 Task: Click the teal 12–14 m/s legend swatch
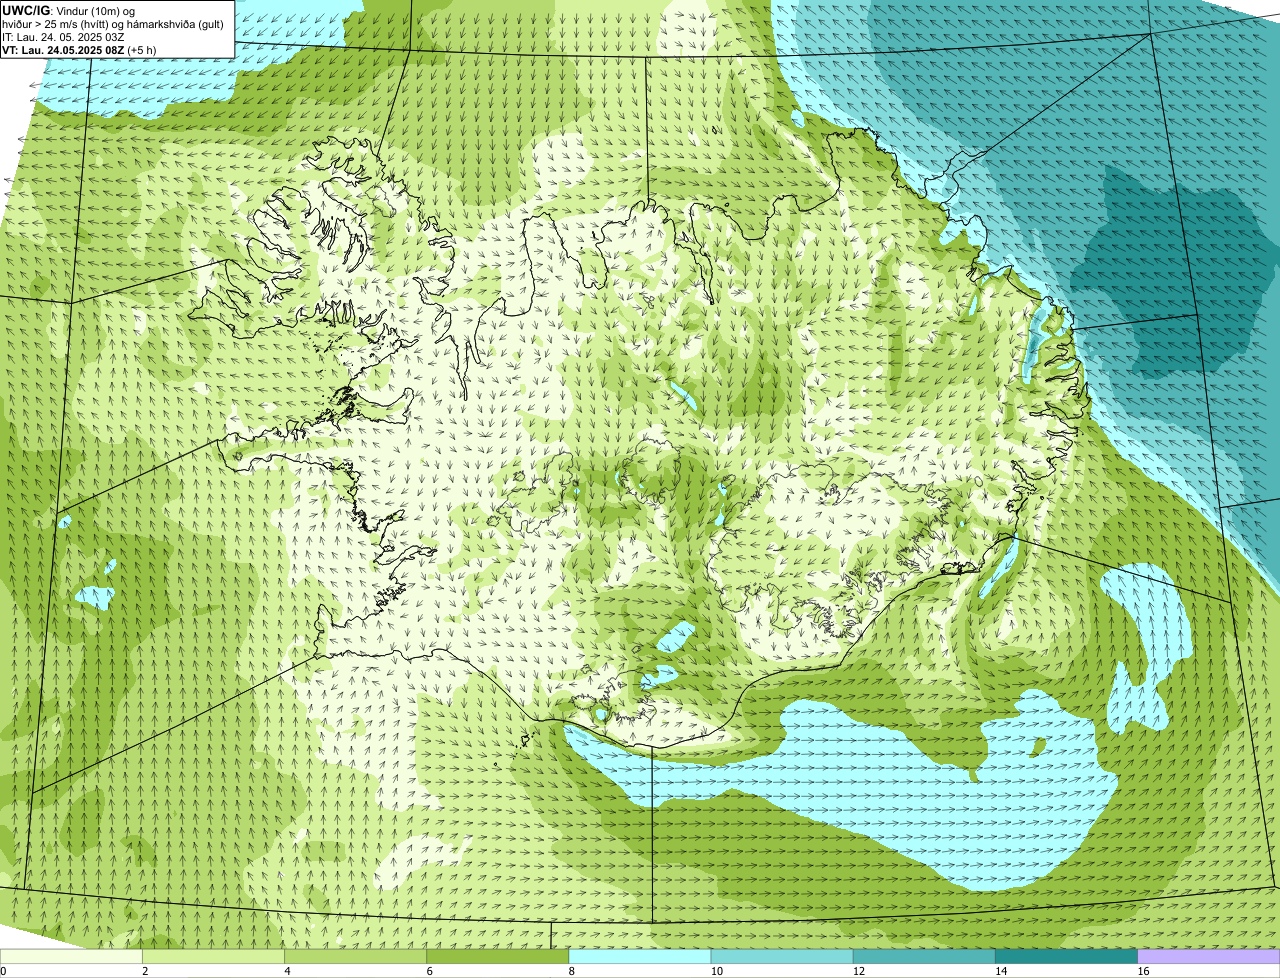coord(924,957)
